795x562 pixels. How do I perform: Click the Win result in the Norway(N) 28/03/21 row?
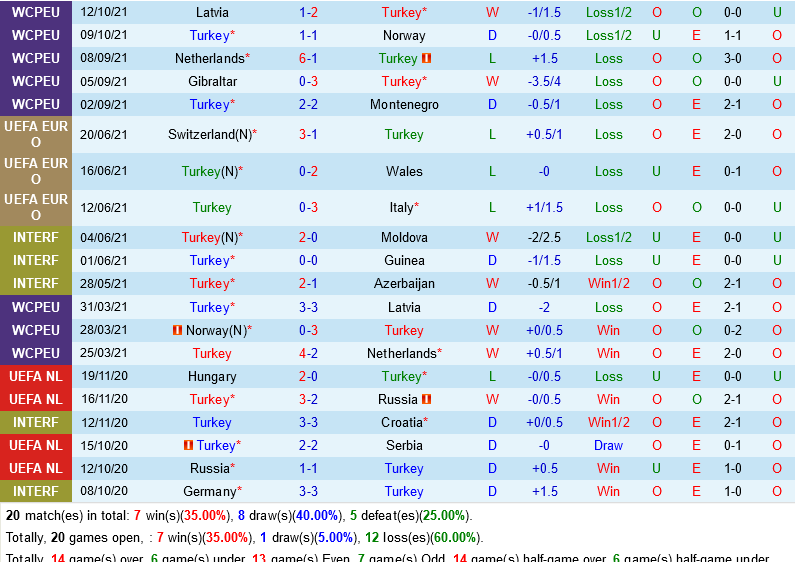(x=608, y=330)
